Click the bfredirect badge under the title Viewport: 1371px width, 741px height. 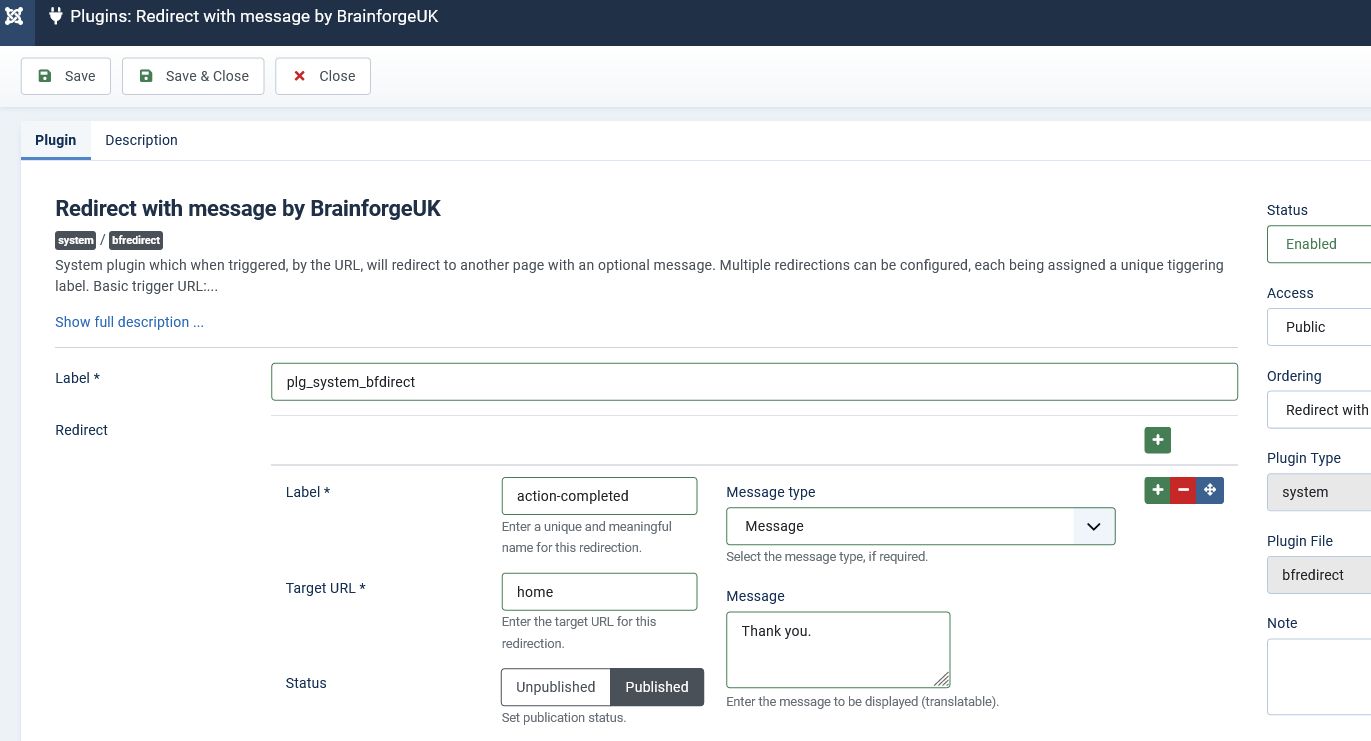(x=136, y=240)
